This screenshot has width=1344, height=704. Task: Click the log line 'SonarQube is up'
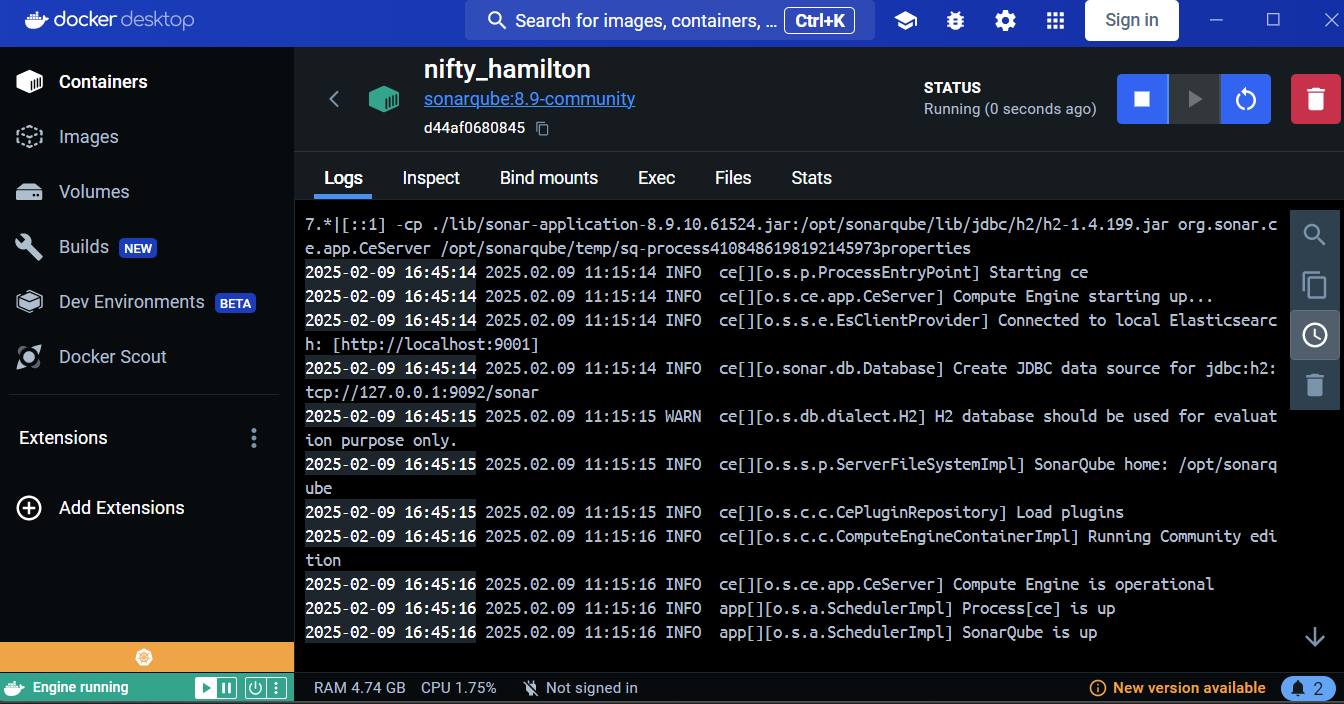[701, 632]
